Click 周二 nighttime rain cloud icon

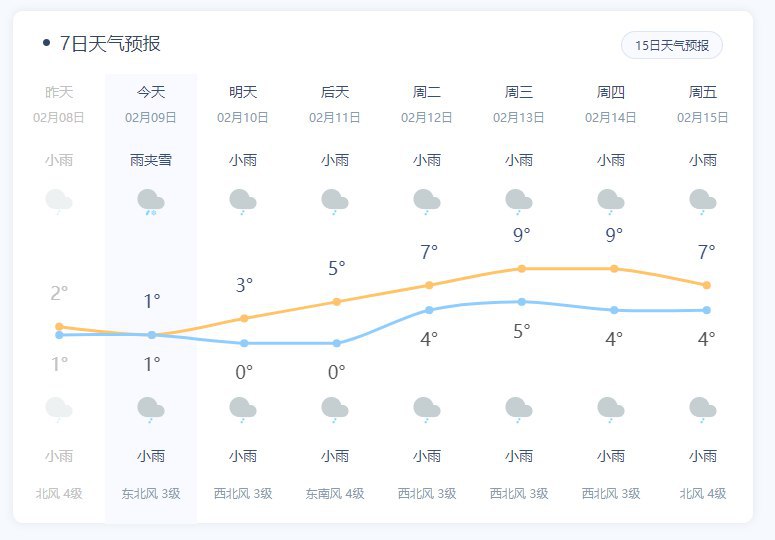click(427, 408)
